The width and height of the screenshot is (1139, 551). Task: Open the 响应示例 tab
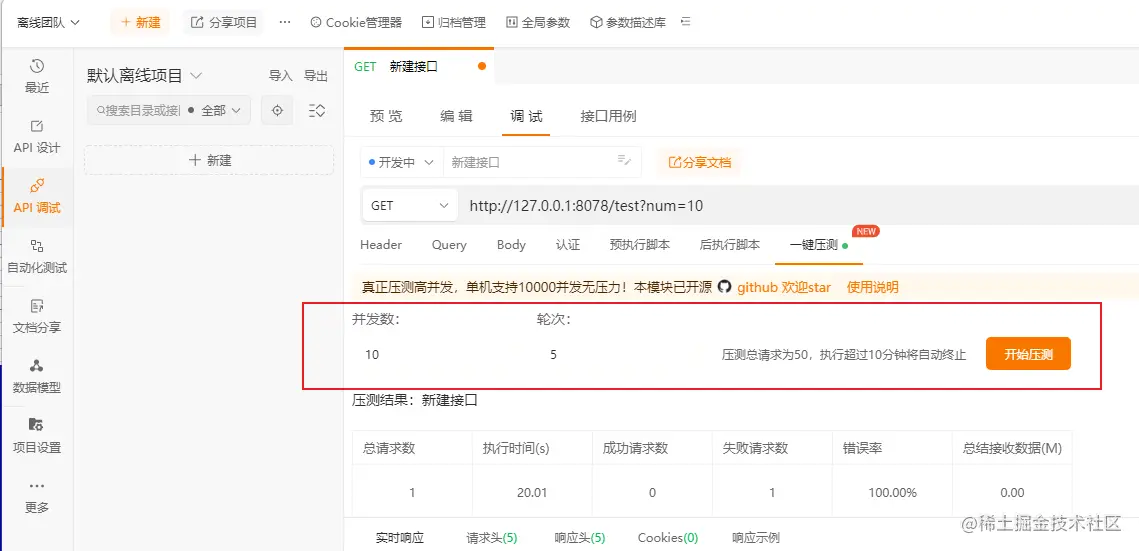pos(755,538)
